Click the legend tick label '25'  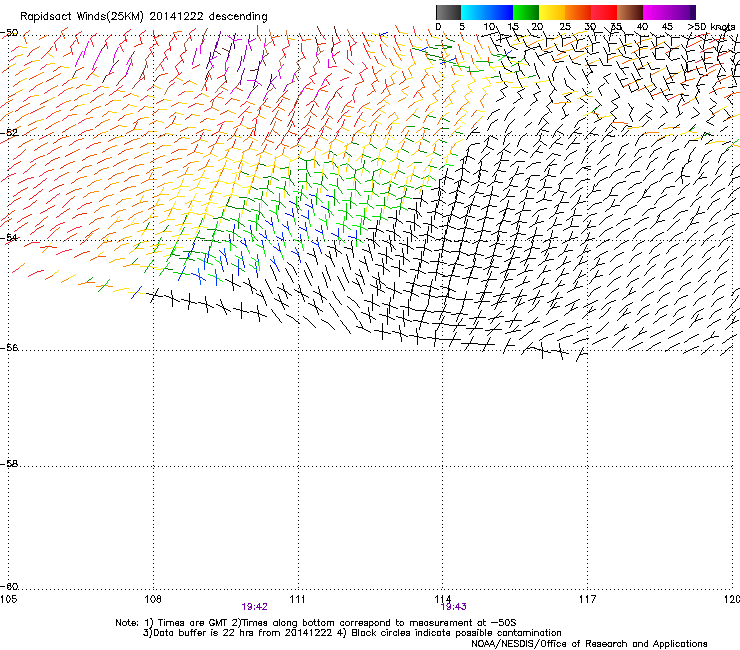click(565, 27)
